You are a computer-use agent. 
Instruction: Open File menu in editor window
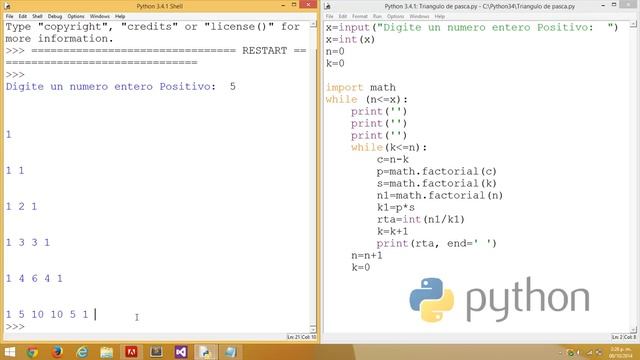[329, 16]
